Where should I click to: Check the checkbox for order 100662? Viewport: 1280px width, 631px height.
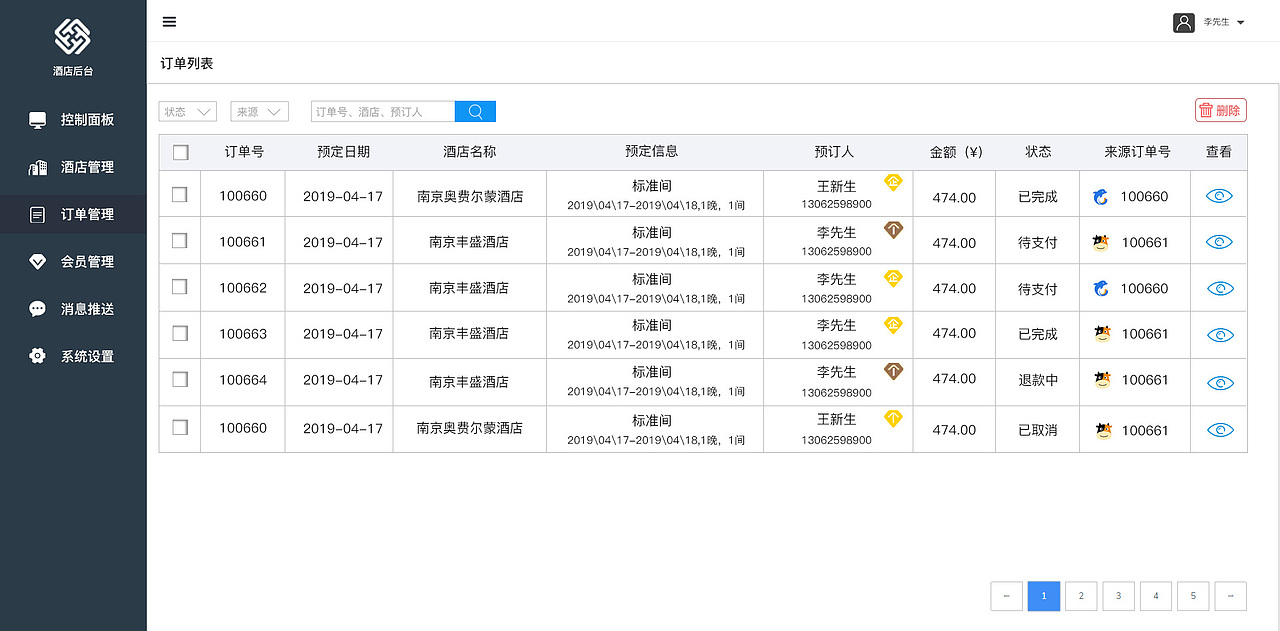pos(179,288)
